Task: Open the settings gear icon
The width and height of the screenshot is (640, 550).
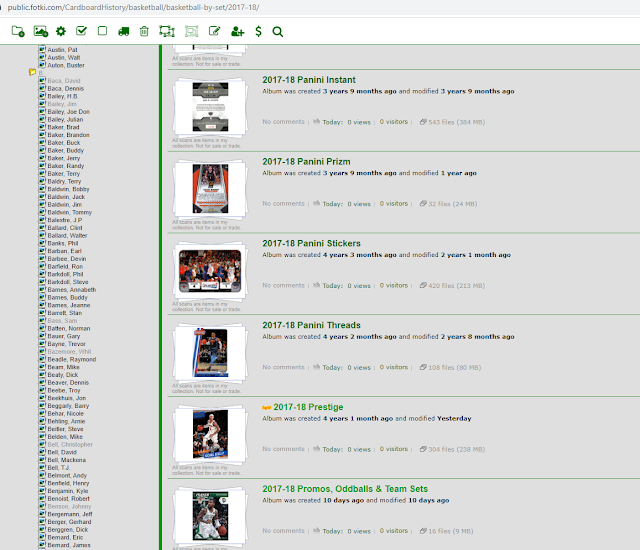Action: 61,31
